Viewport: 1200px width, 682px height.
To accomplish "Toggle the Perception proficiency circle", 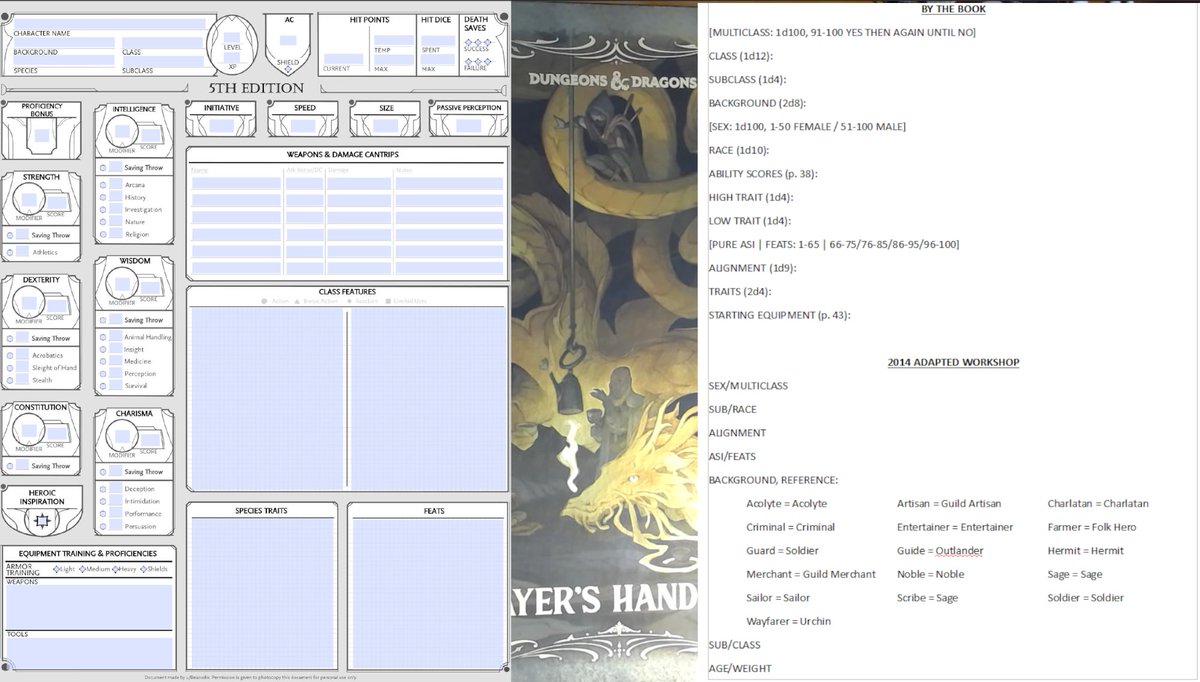I will (x=104, y=373).
